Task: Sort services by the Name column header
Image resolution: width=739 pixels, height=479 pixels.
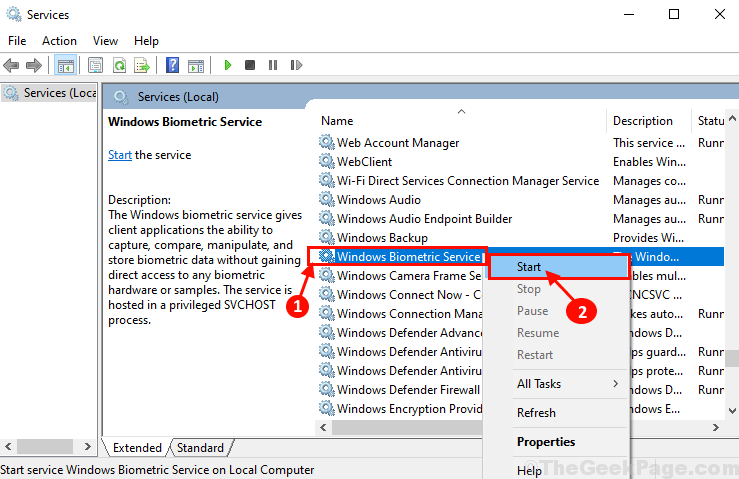Action: click(337, 121)
